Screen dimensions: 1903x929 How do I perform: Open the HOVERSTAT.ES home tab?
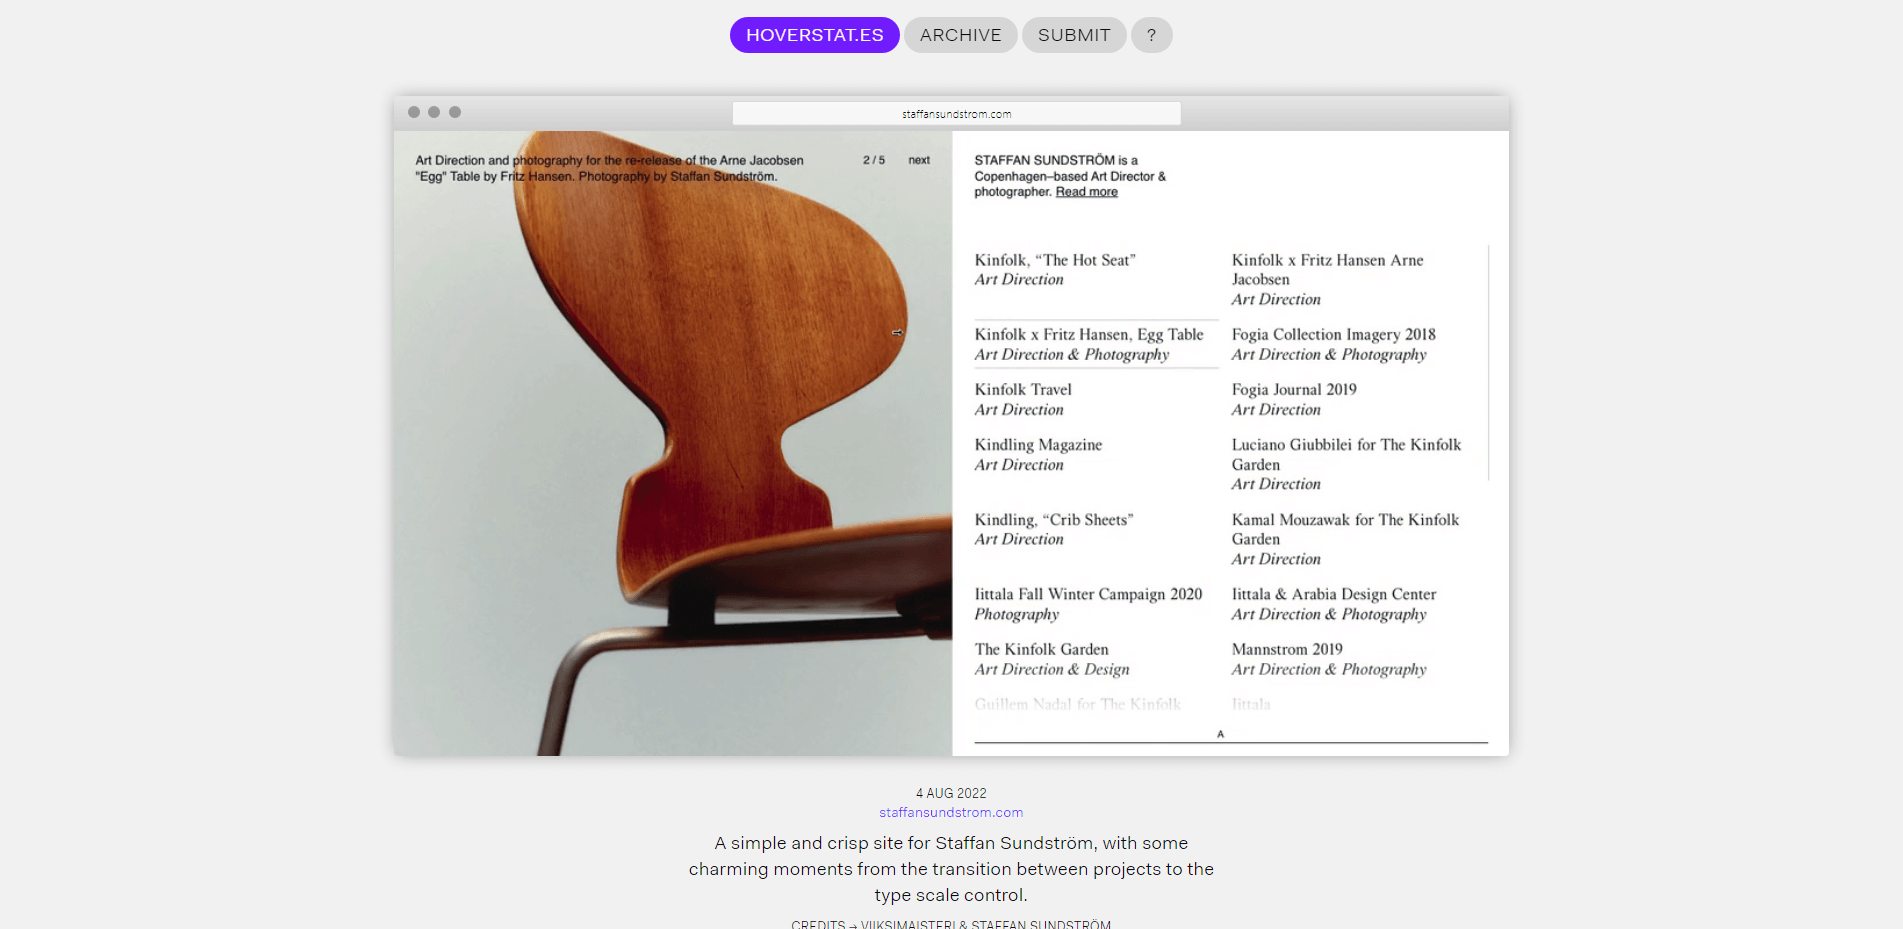[x=814, y=35]
